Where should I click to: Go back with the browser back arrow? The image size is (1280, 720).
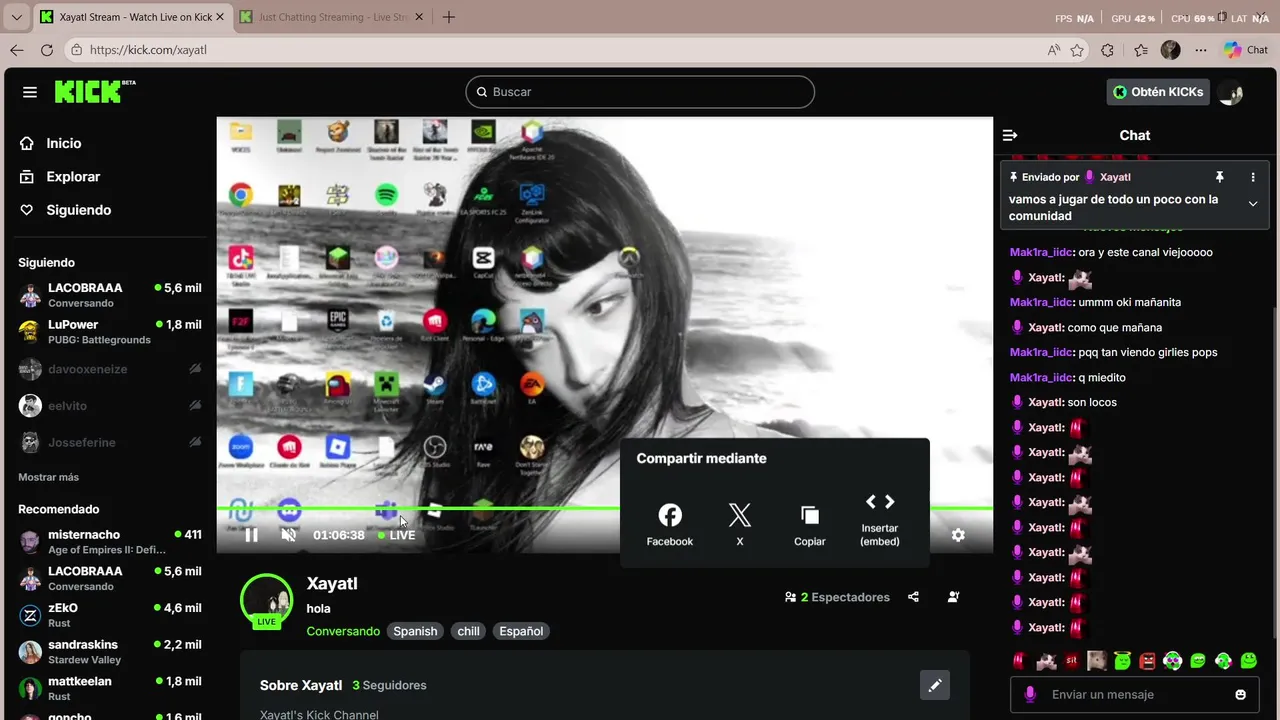[x=16, y=50]
